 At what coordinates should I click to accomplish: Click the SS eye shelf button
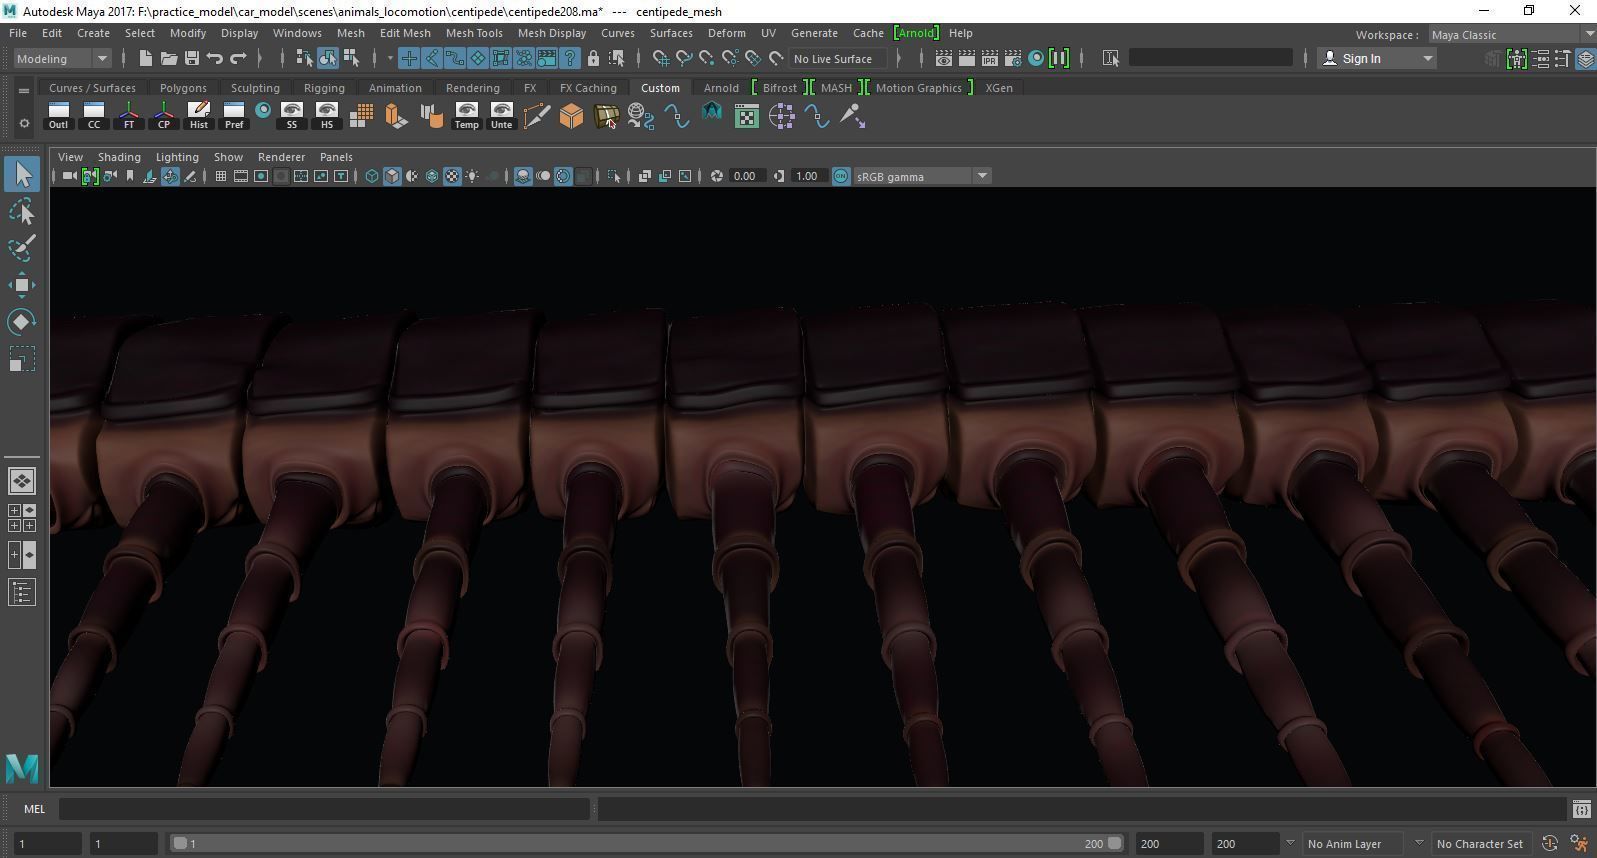coord(291,116)
